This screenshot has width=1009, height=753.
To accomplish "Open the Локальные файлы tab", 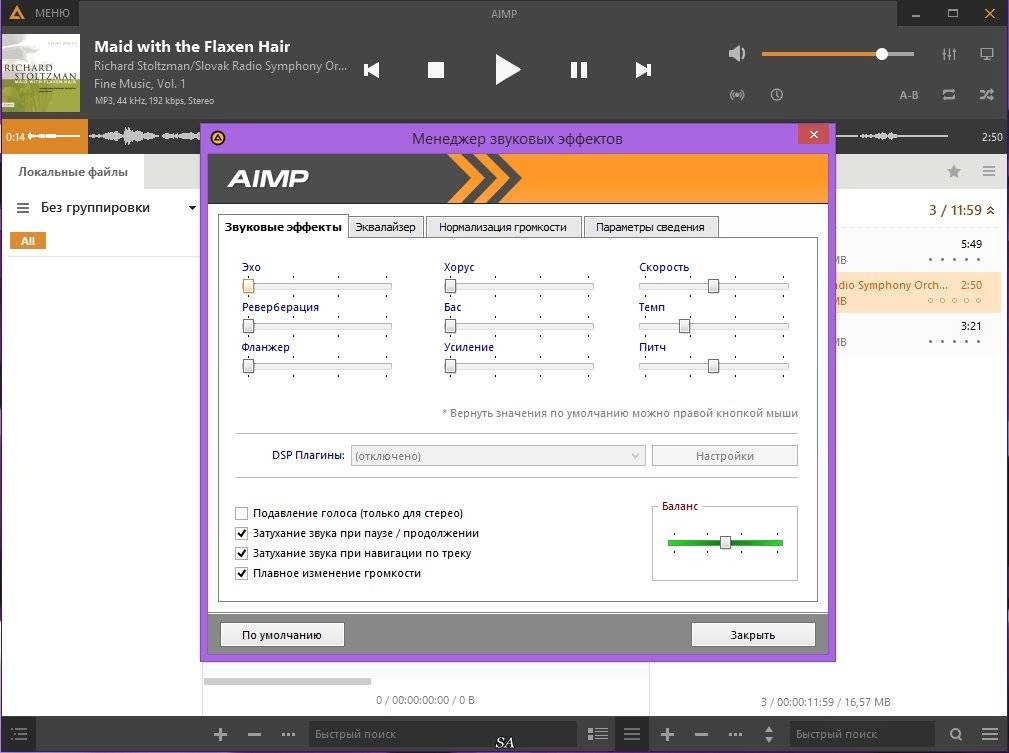I will tap(73, 172).
